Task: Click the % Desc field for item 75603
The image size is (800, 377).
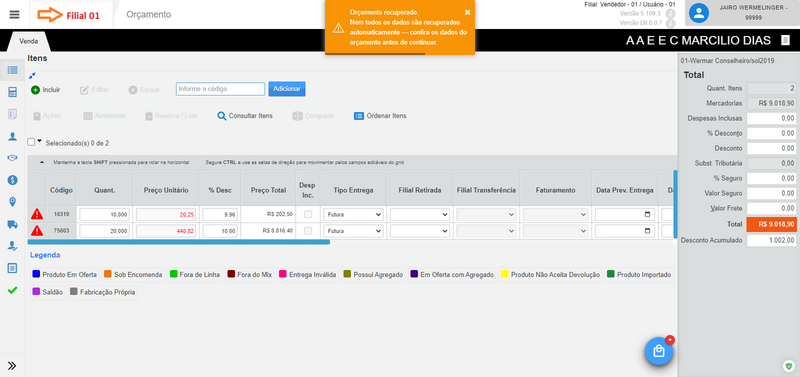Action: pos(220,231)
